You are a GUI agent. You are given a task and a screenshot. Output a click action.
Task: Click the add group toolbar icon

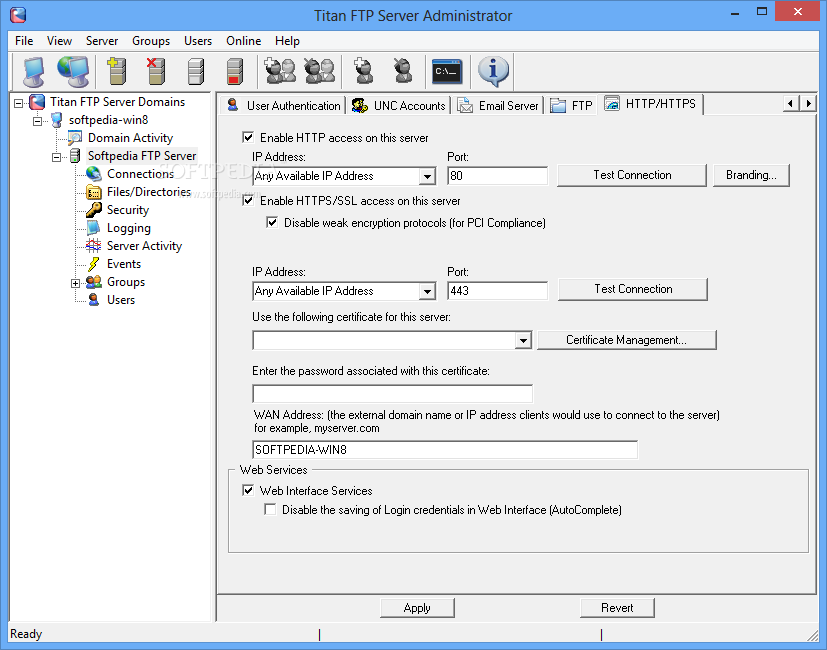pyautogui.click(x=280, y=71)
